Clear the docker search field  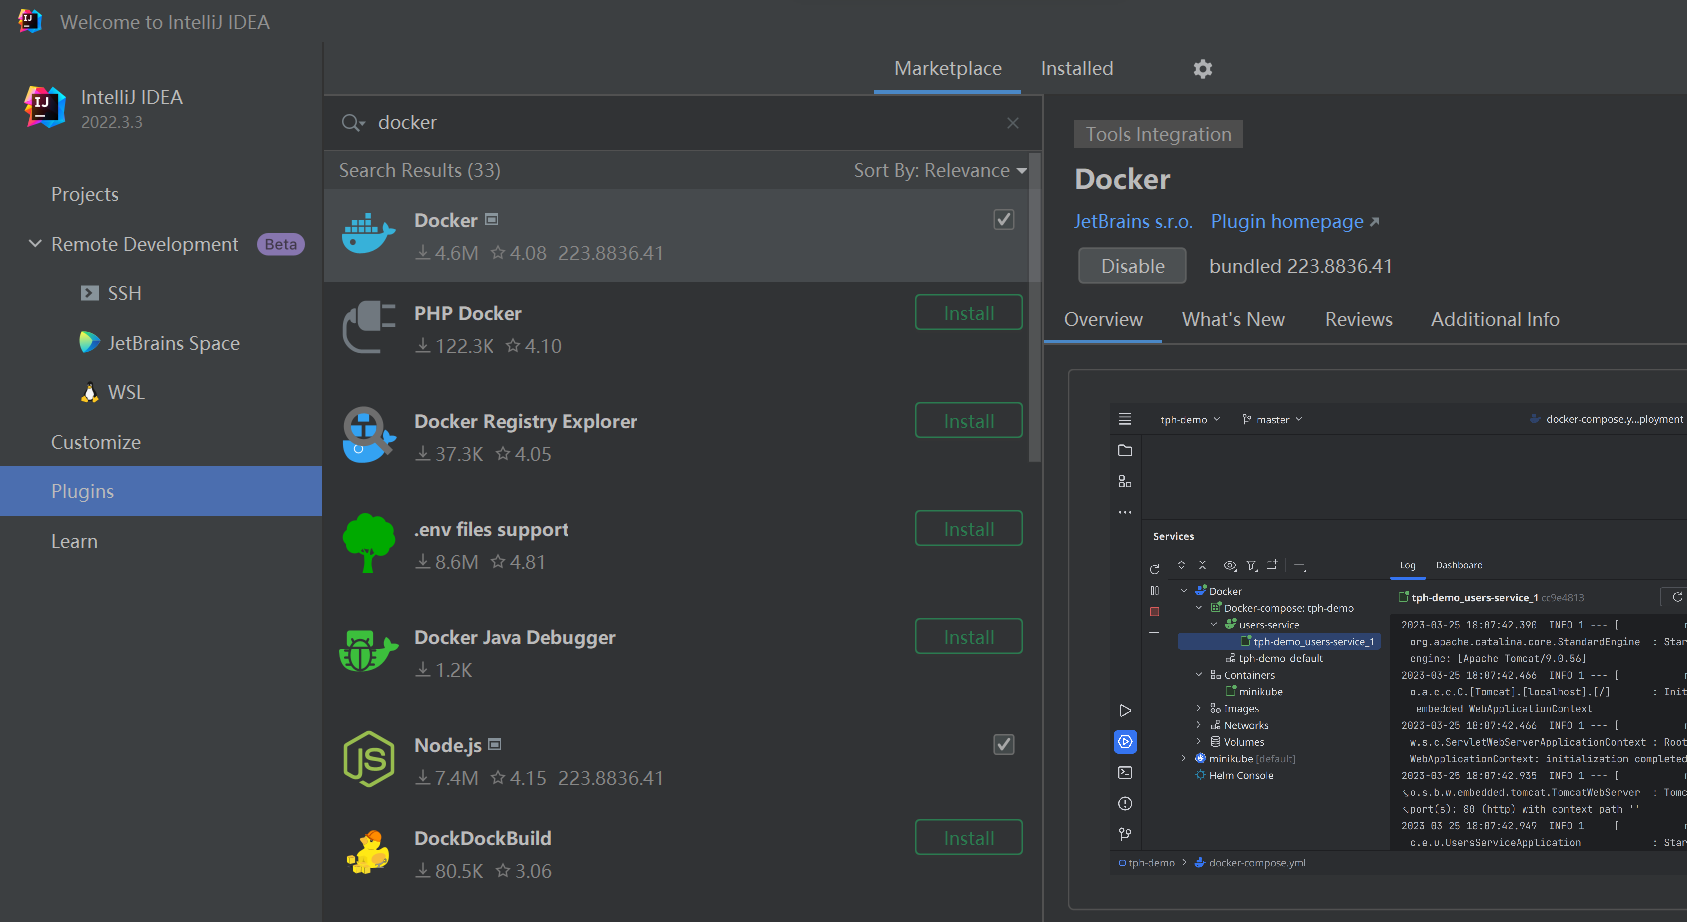[1012, 122]
